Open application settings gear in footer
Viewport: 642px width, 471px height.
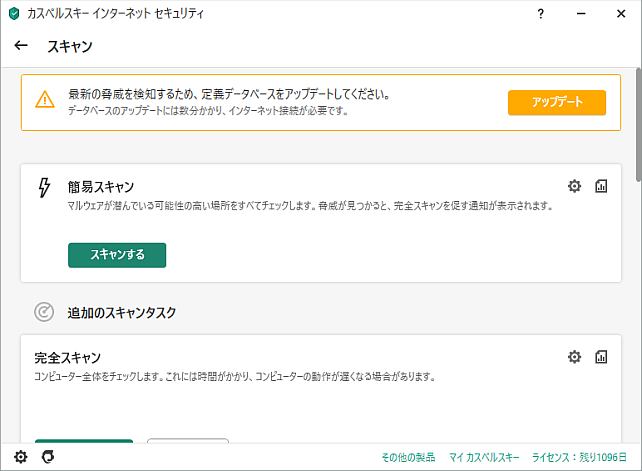pyautogui.click(x=20, y=457)
